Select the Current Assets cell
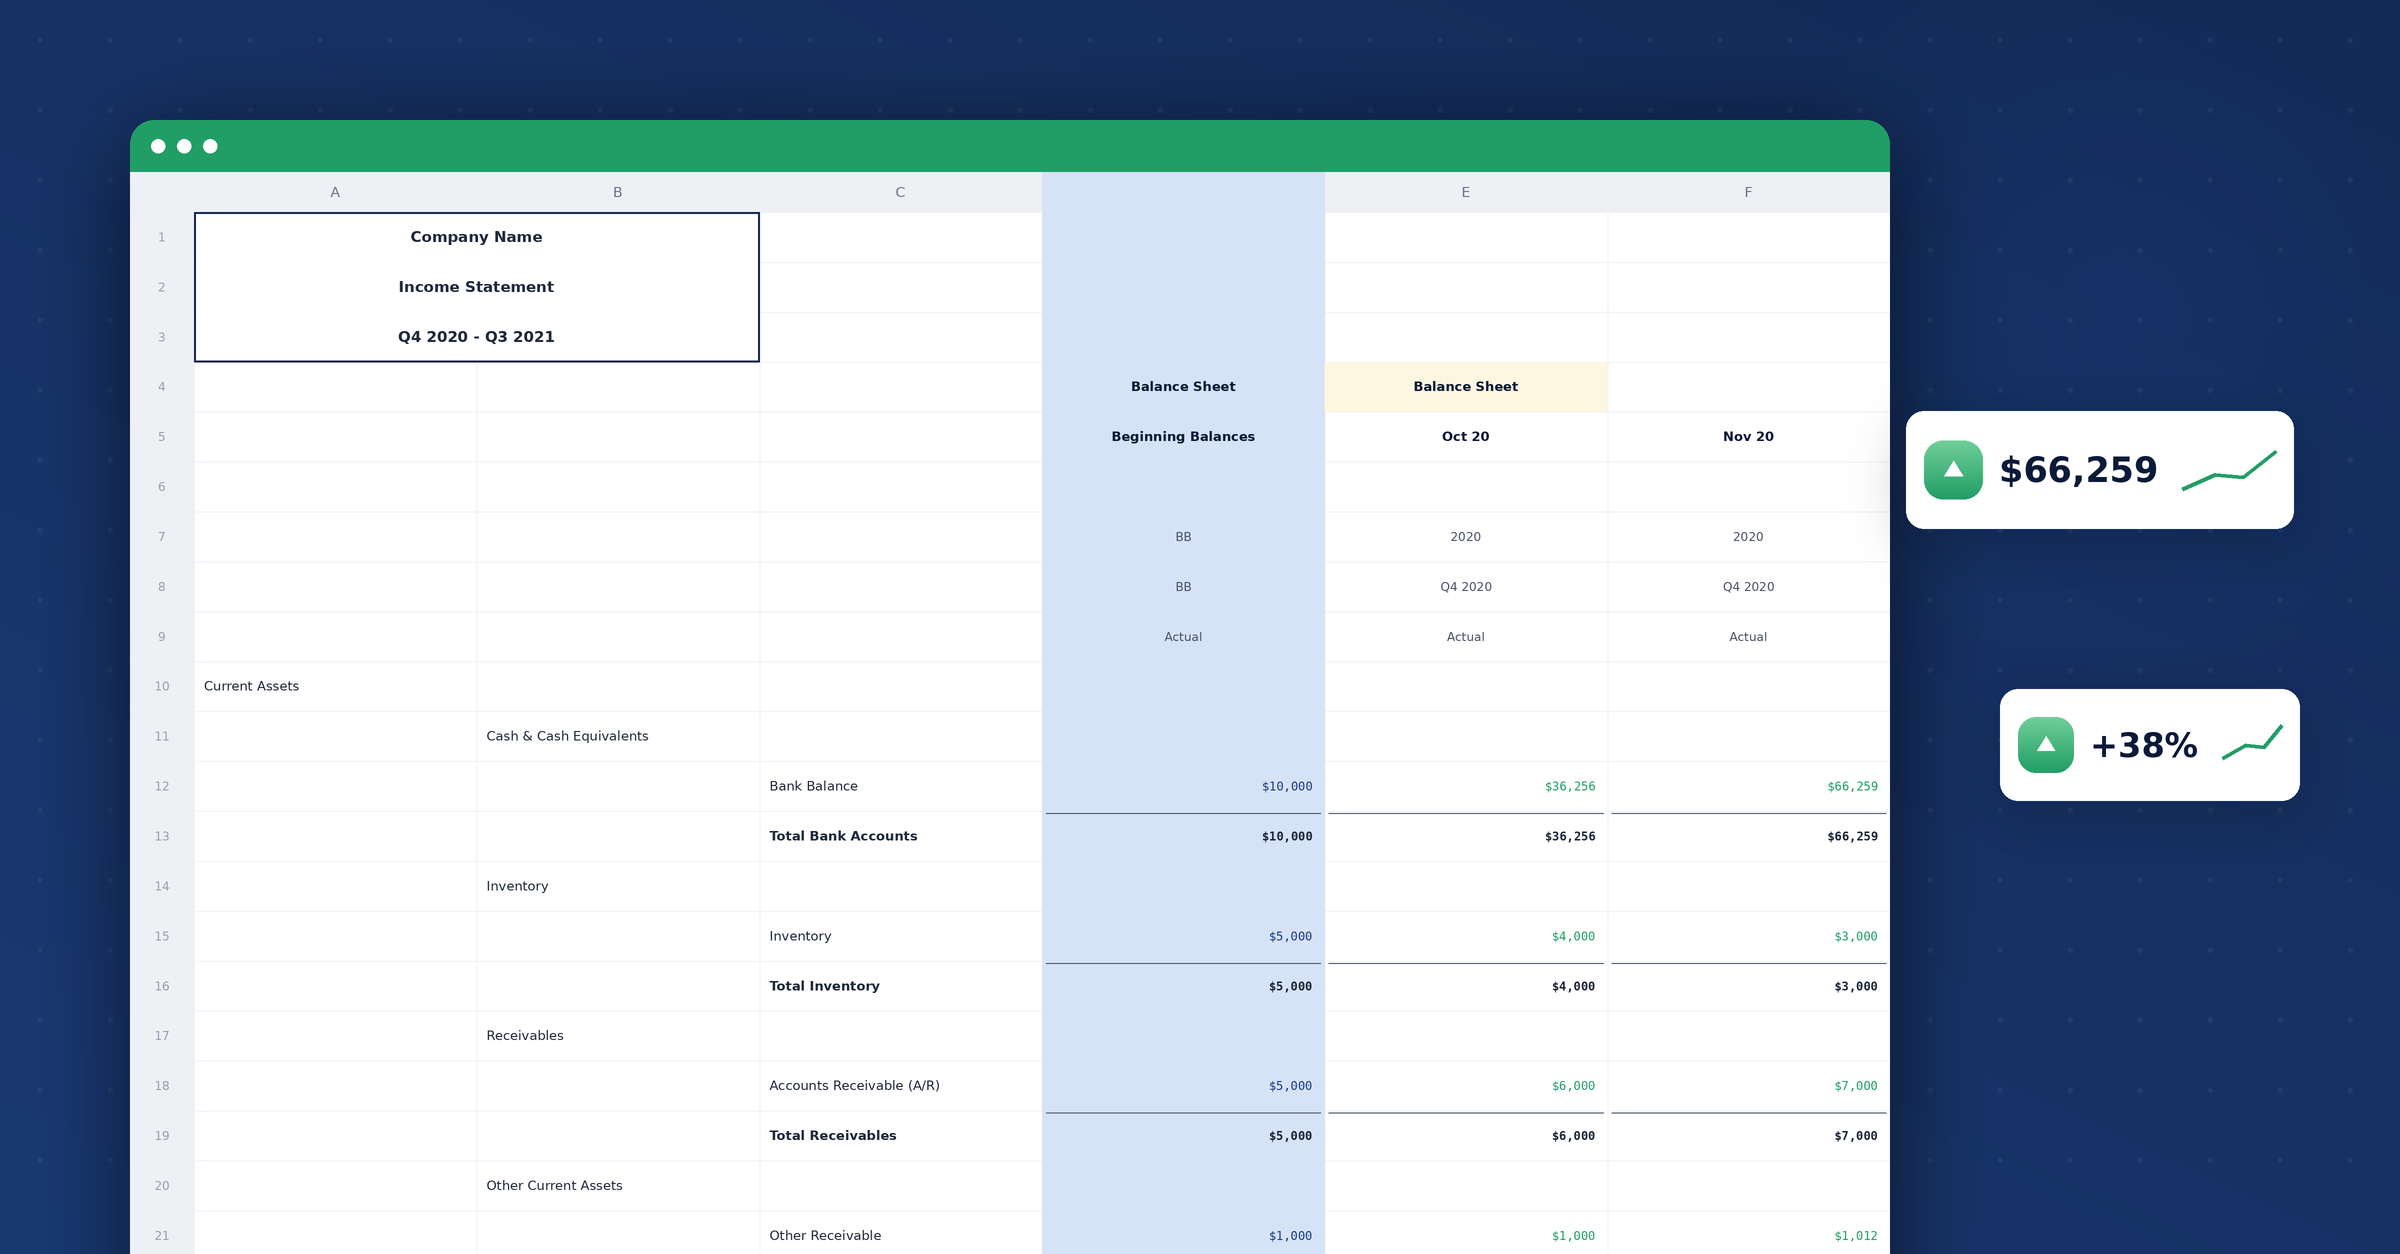Image resolution: width=2400 pixels, height=1254 pixels. click(x=335, y=686)
